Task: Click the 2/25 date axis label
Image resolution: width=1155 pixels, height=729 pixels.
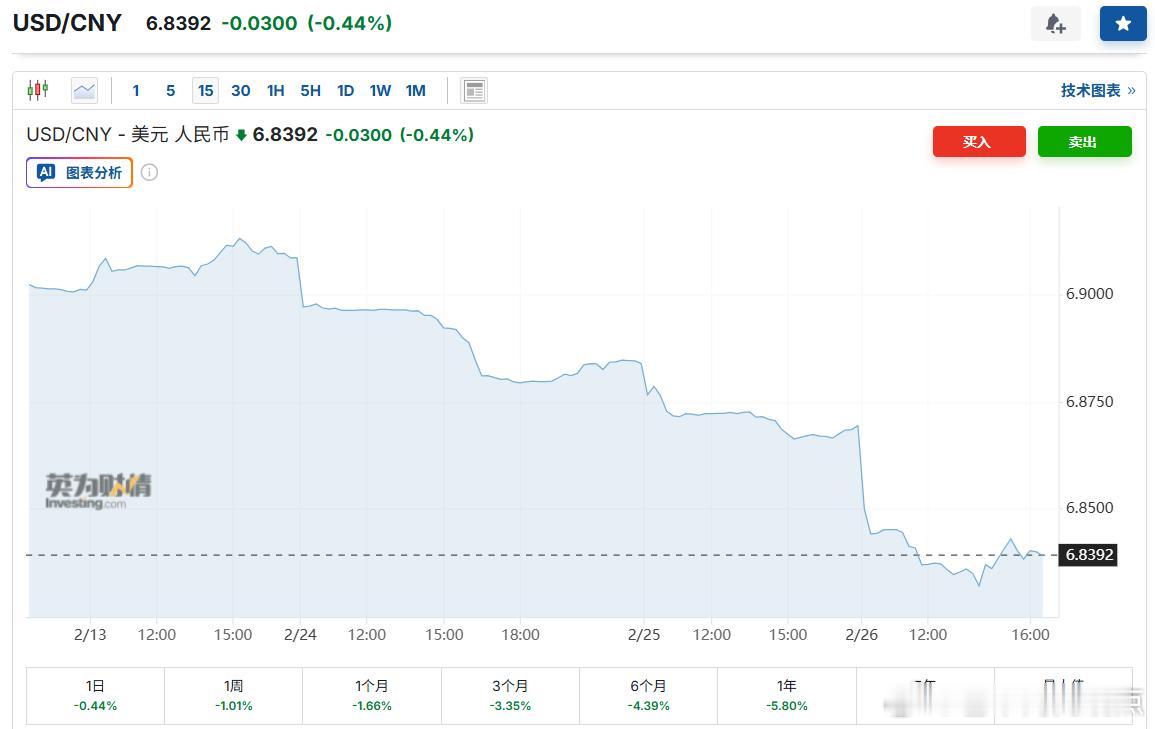Action: [644, 635]
